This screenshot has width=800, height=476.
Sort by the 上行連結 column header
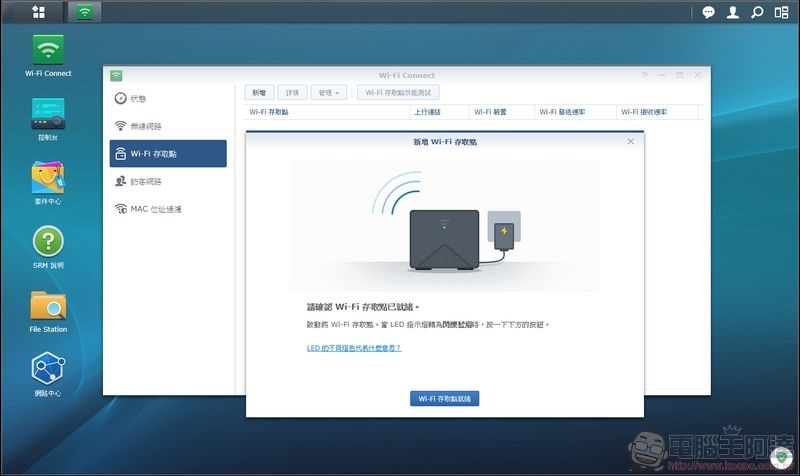[439, 112]
